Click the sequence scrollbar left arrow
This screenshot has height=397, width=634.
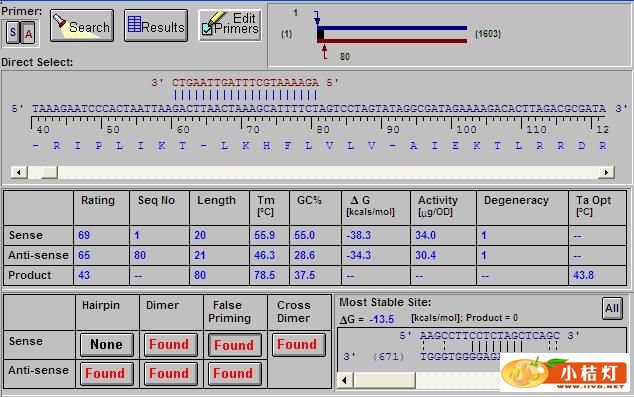(19, 172)
